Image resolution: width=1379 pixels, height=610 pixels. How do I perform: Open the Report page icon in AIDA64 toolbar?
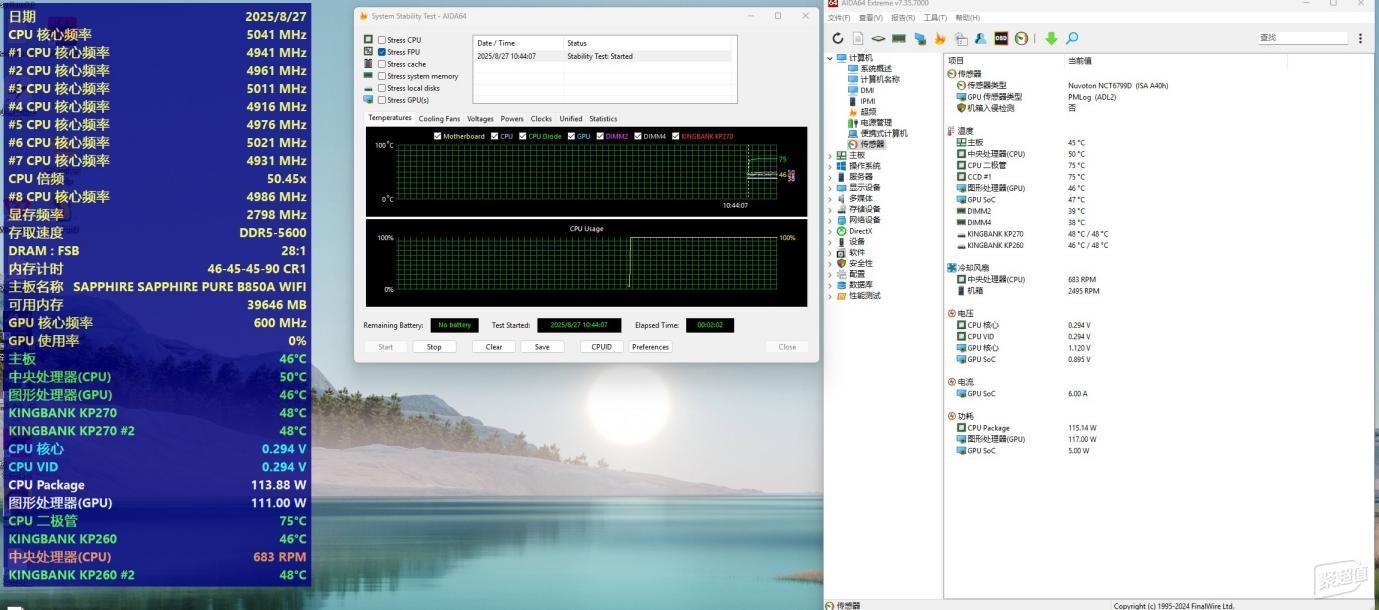click(857, 38)
